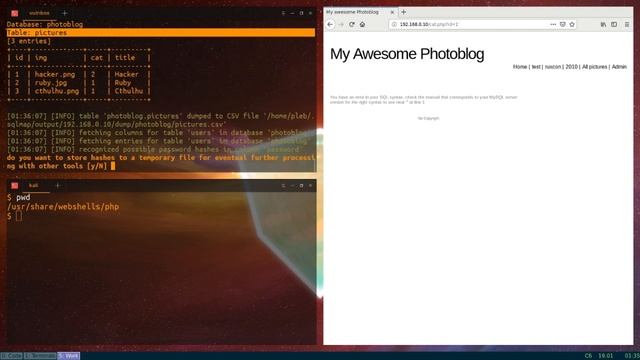The width and height of the screenshot is (640, 360).
Task: Add a new tab in the sqlmap terminal
Action: pyautogui.click(x=64, y=13)
